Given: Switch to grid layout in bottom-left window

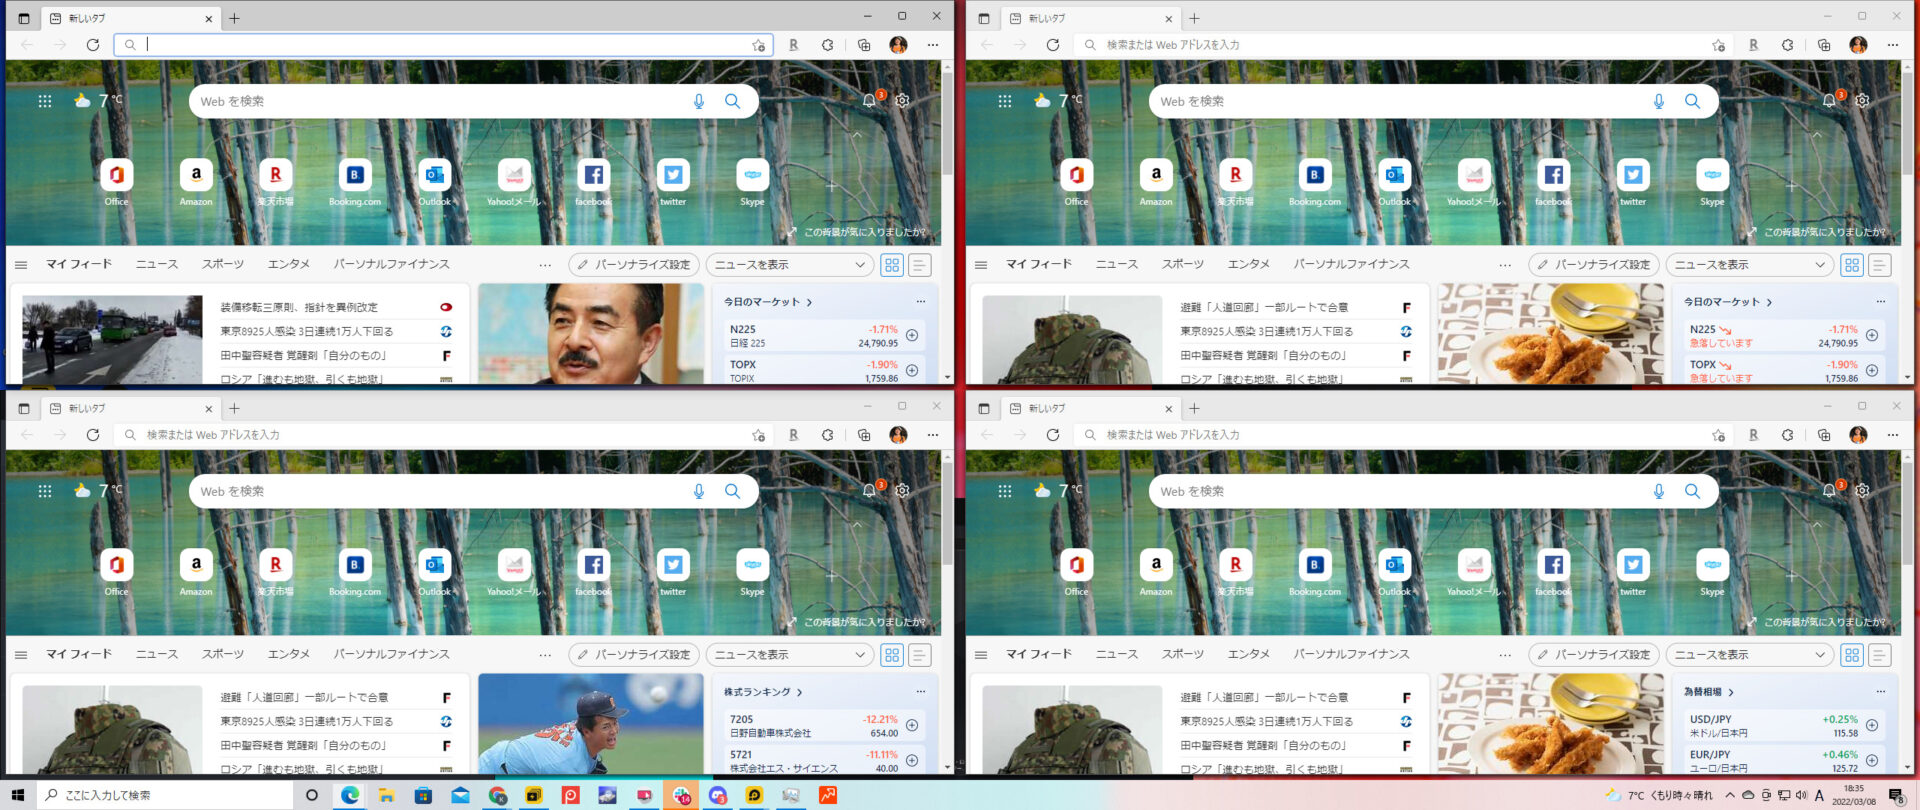Looking at the screenshot, I should point(892,655).
